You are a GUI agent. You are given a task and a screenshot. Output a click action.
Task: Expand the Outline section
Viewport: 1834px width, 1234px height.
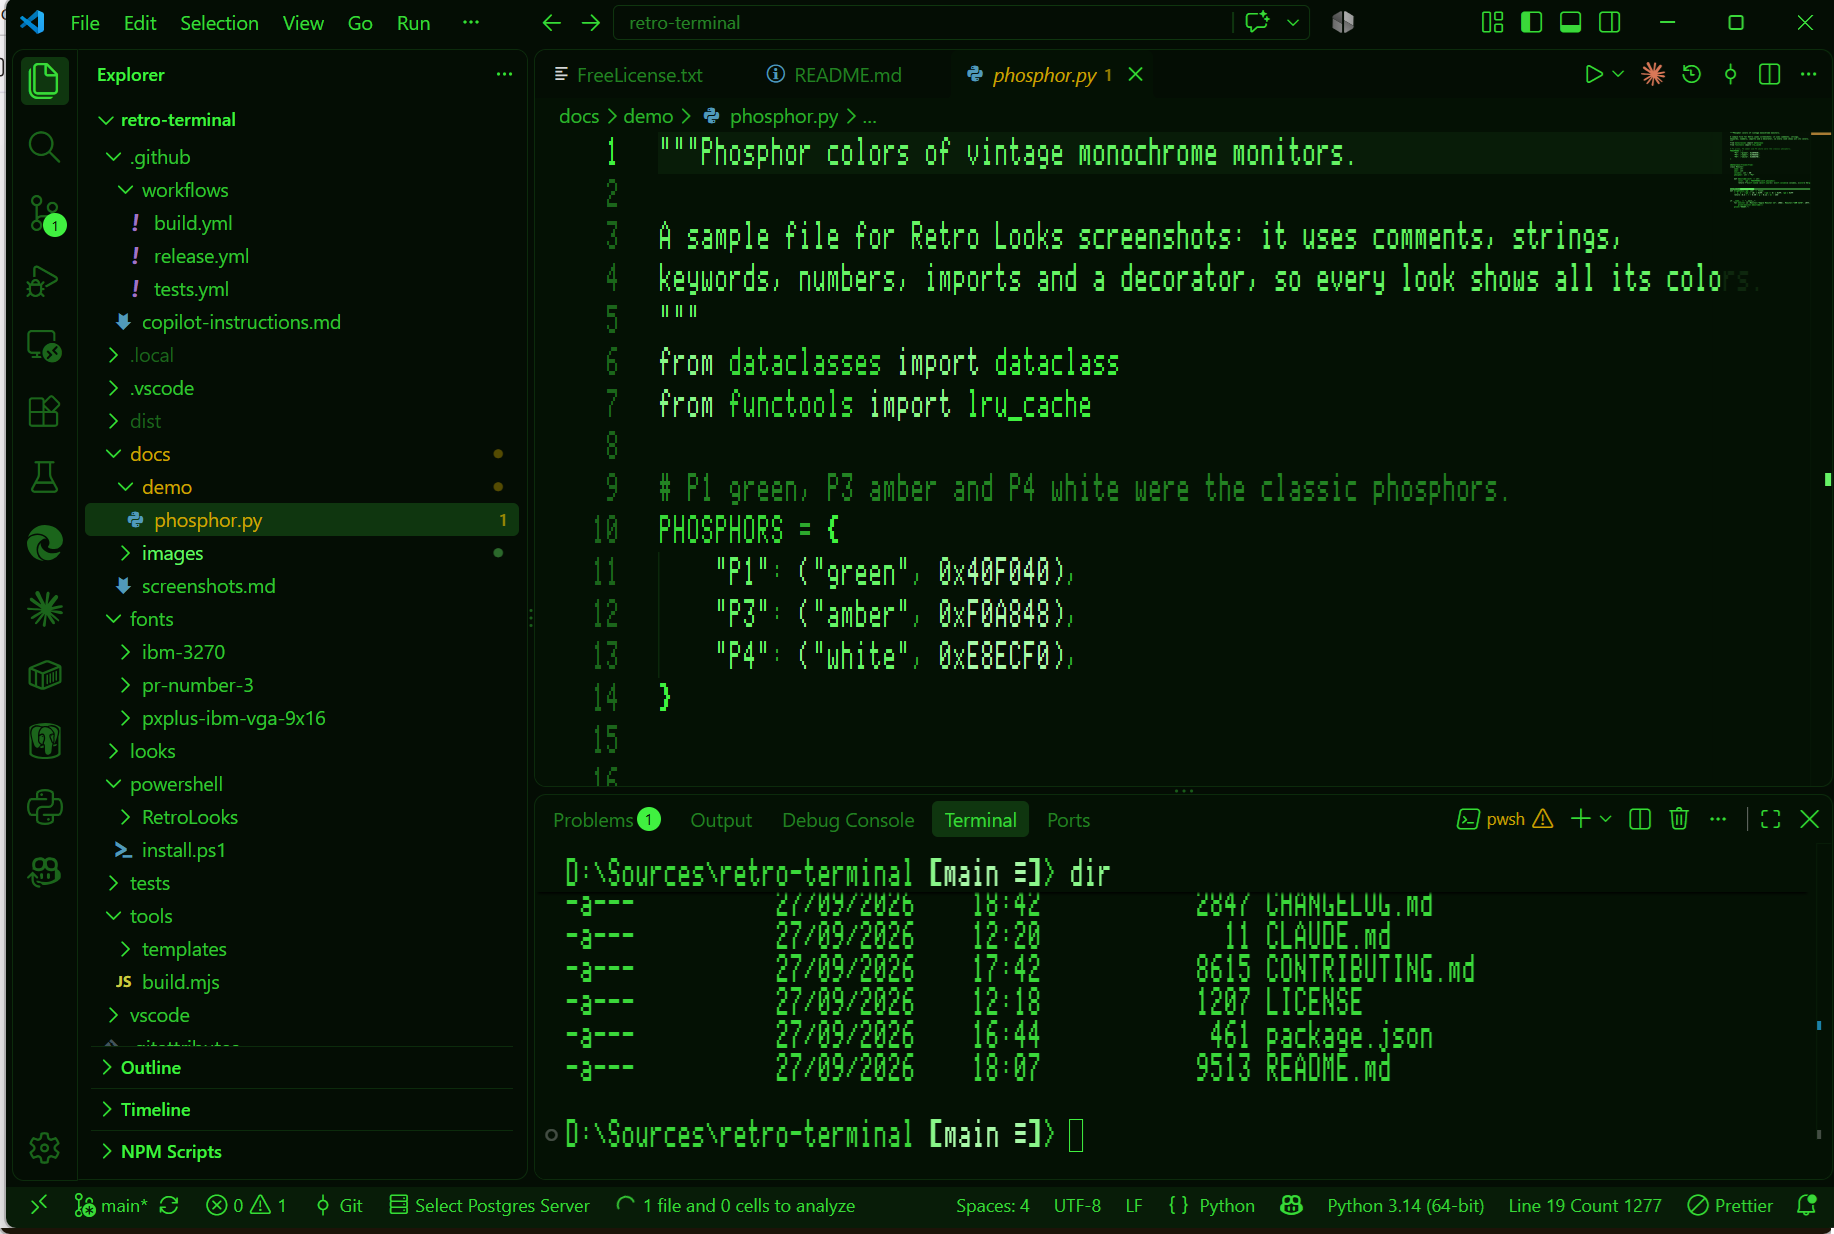(302, 1067)
